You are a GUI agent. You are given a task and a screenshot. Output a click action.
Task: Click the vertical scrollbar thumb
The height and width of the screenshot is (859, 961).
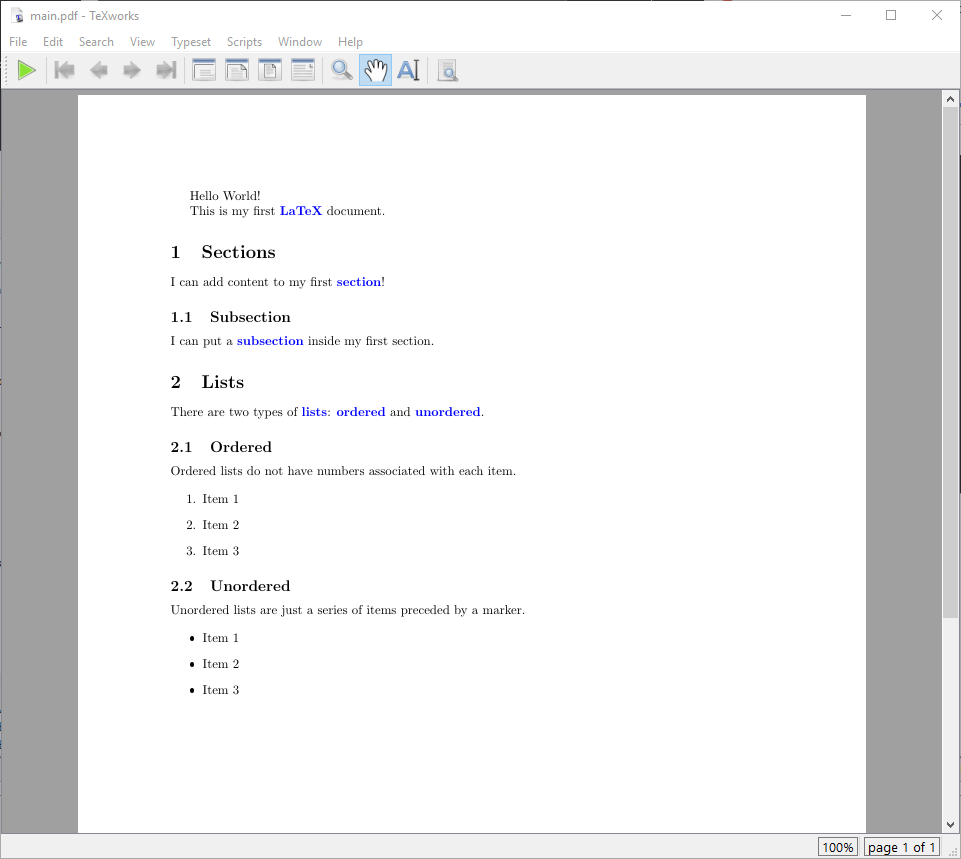tap(950, 362)
